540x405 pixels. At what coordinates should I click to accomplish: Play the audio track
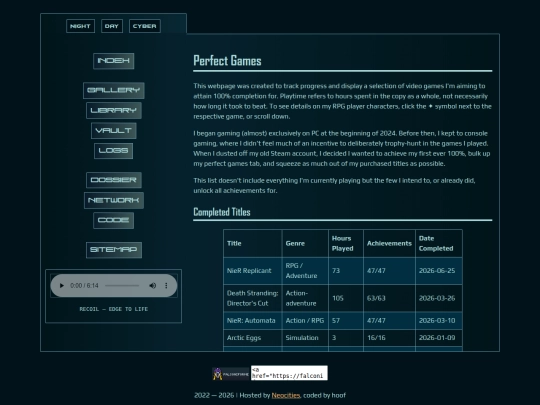62,285
